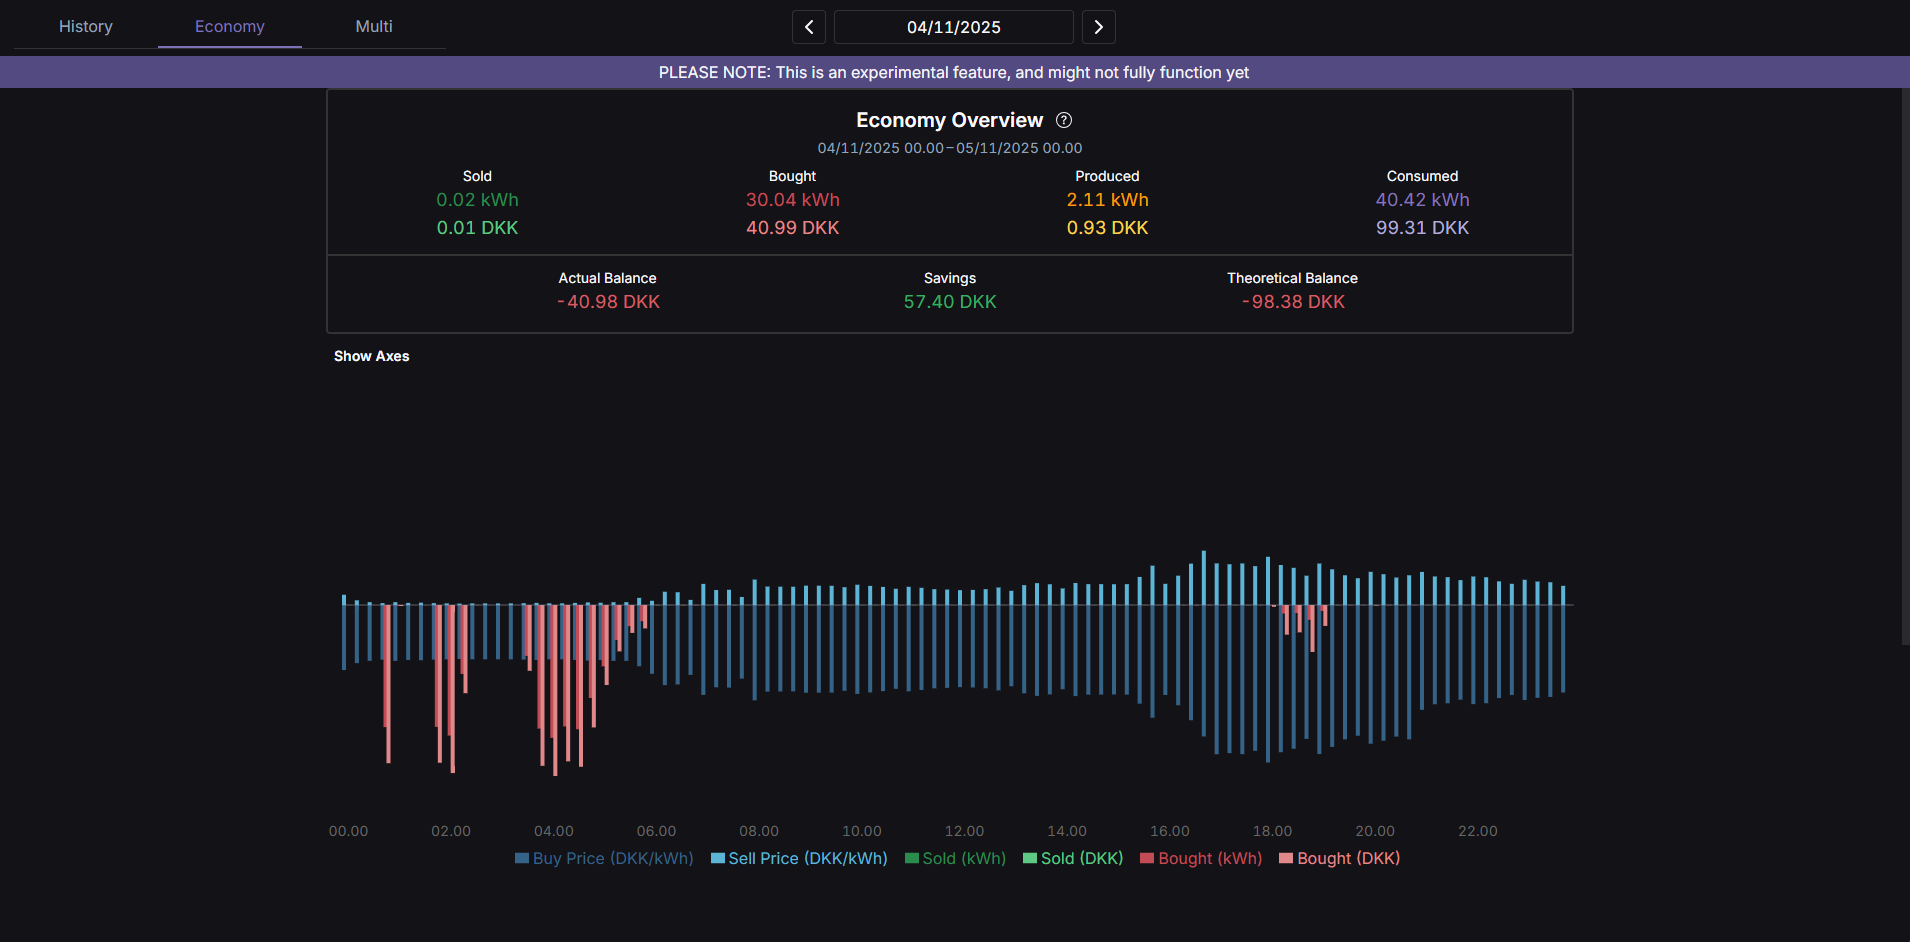
Task: Click the Economy Overview question mark to expand details
Action: [x=1063, y=120]
